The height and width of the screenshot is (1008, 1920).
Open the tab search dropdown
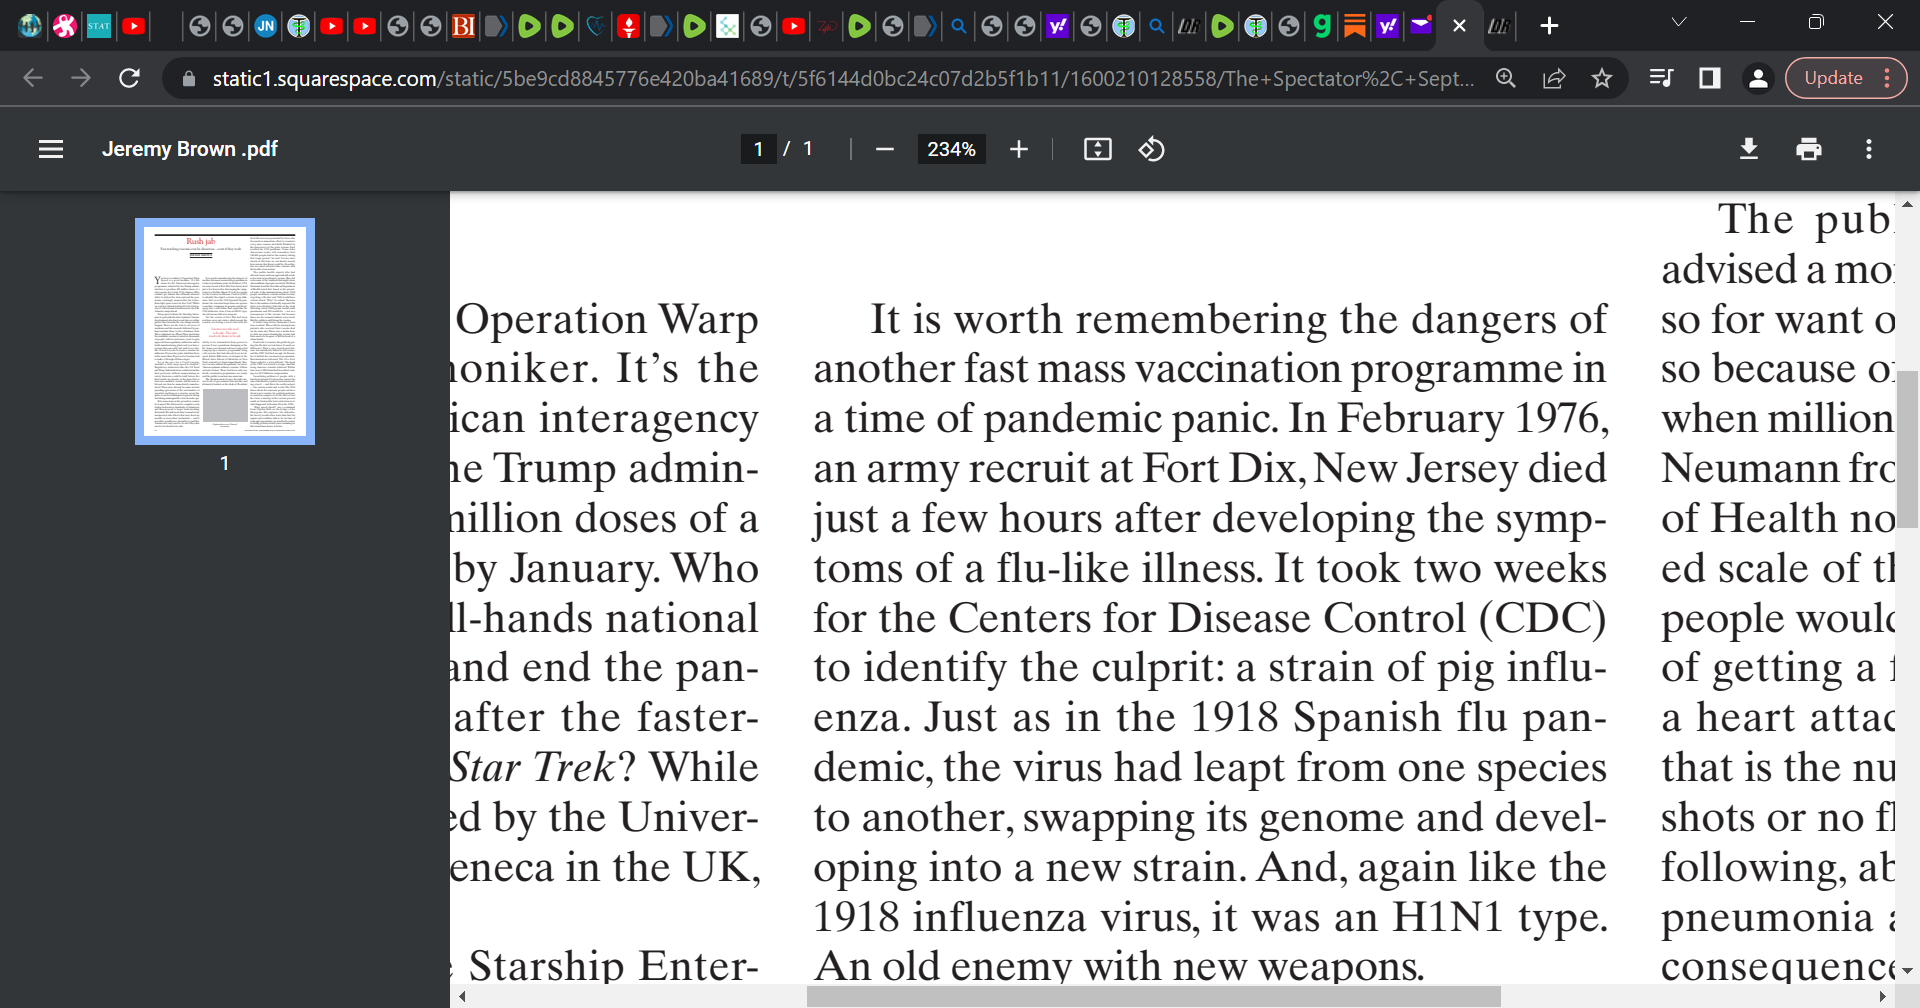point(1679,22)
